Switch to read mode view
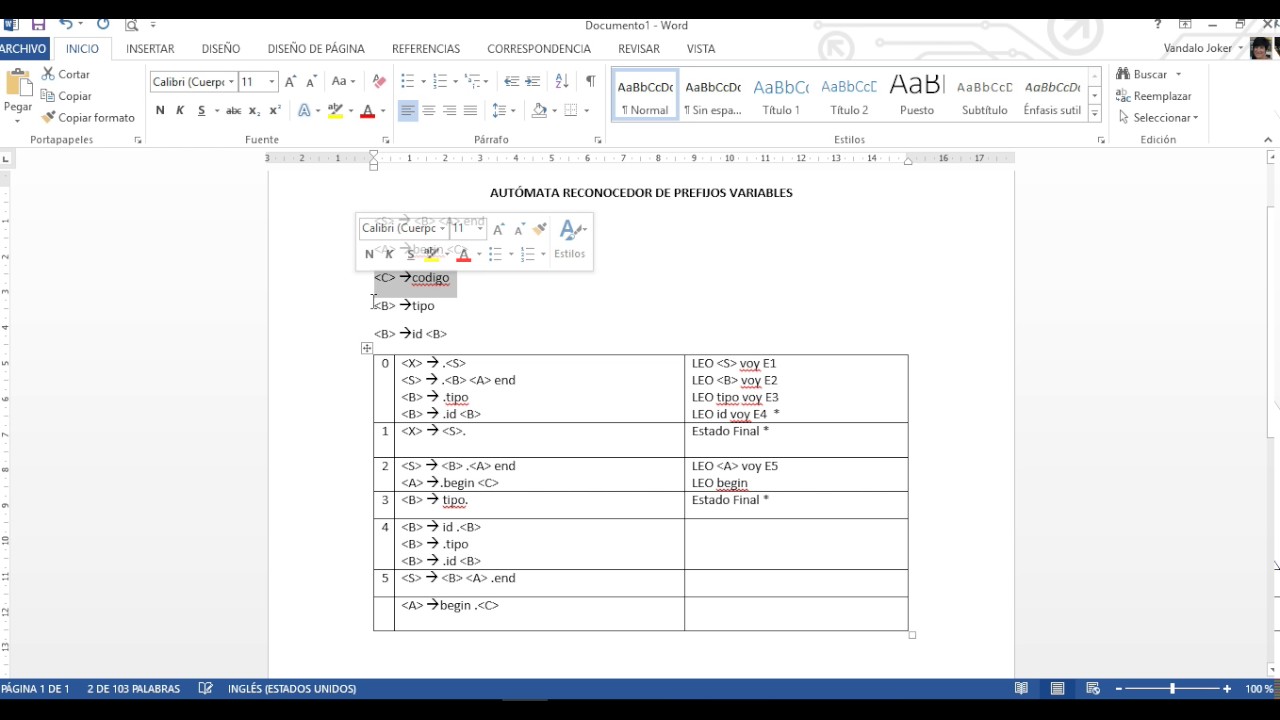The height and width of the screenshot is (720, 1280). click(1021, 689)
